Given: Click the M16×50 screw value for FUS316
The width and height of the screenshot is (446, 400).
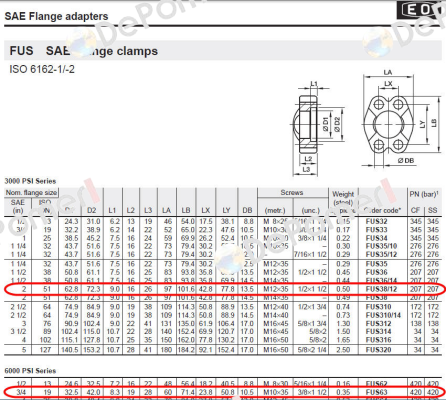Looking at the screenshot, I should 276,340.
